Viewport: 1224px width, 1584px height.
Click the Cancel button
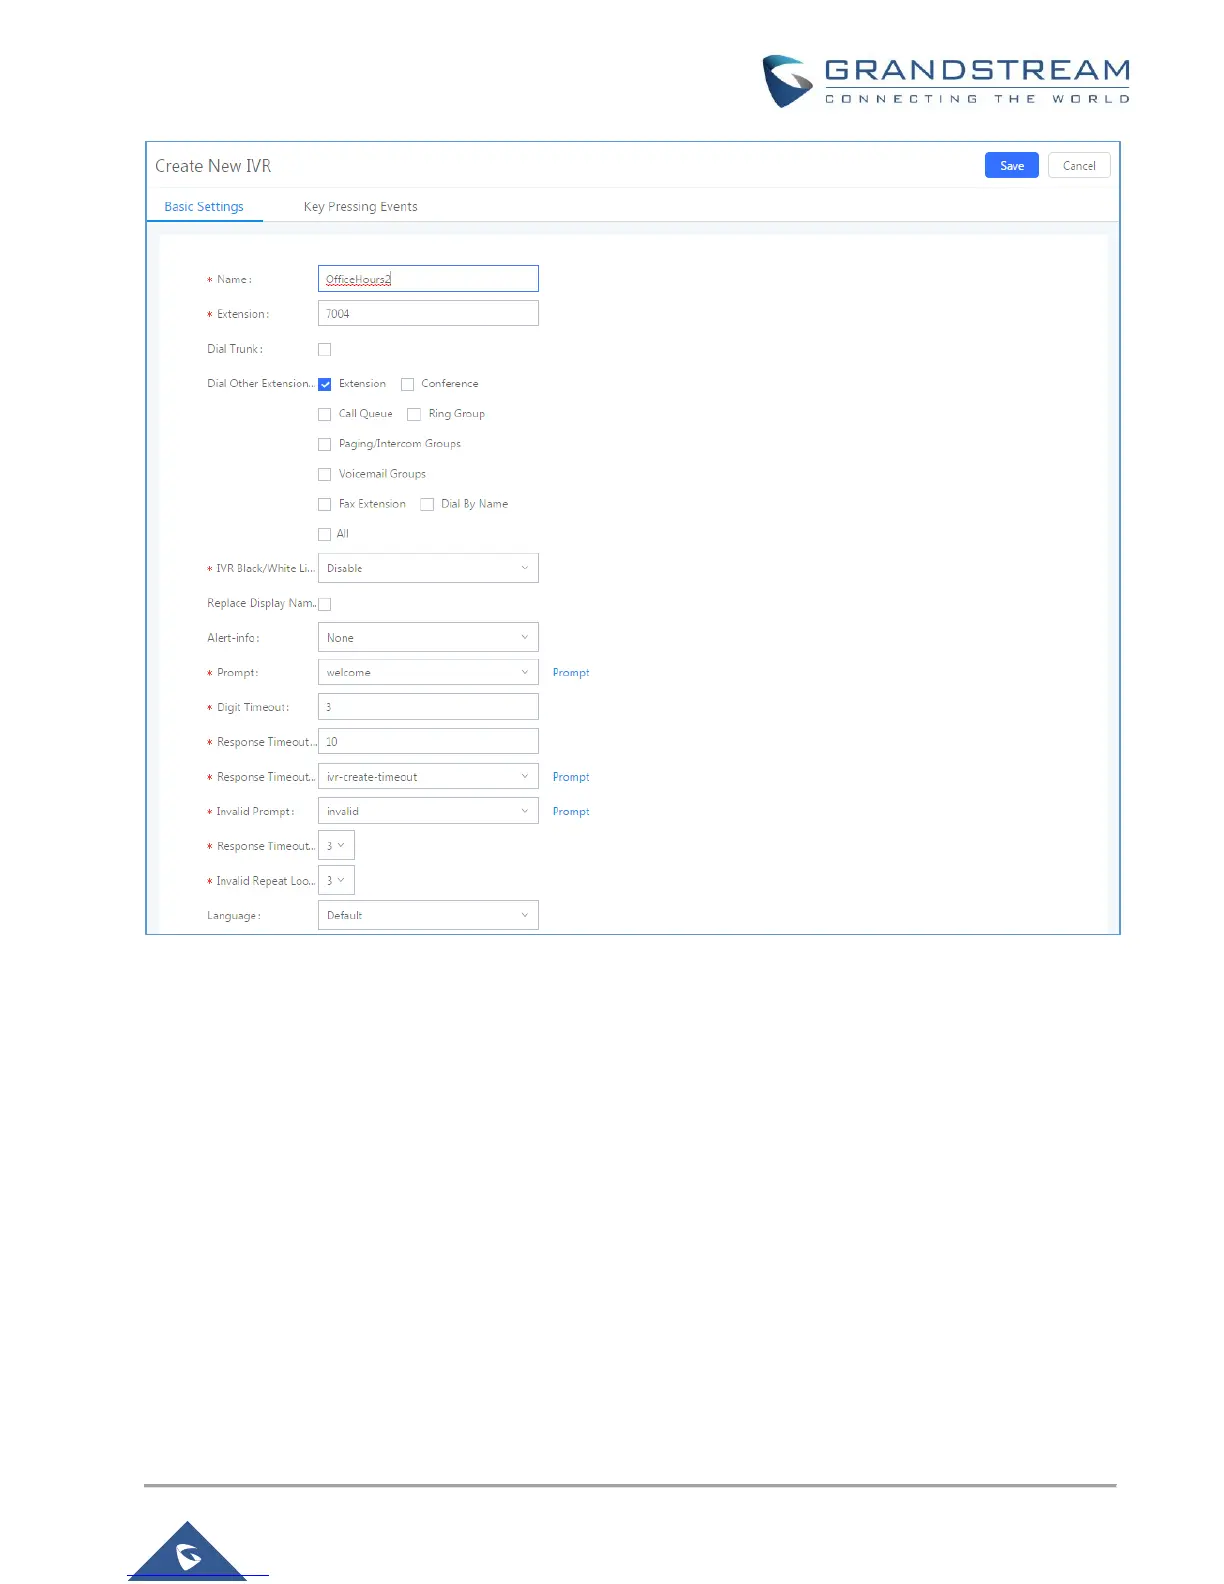[x=1079, y=166]
